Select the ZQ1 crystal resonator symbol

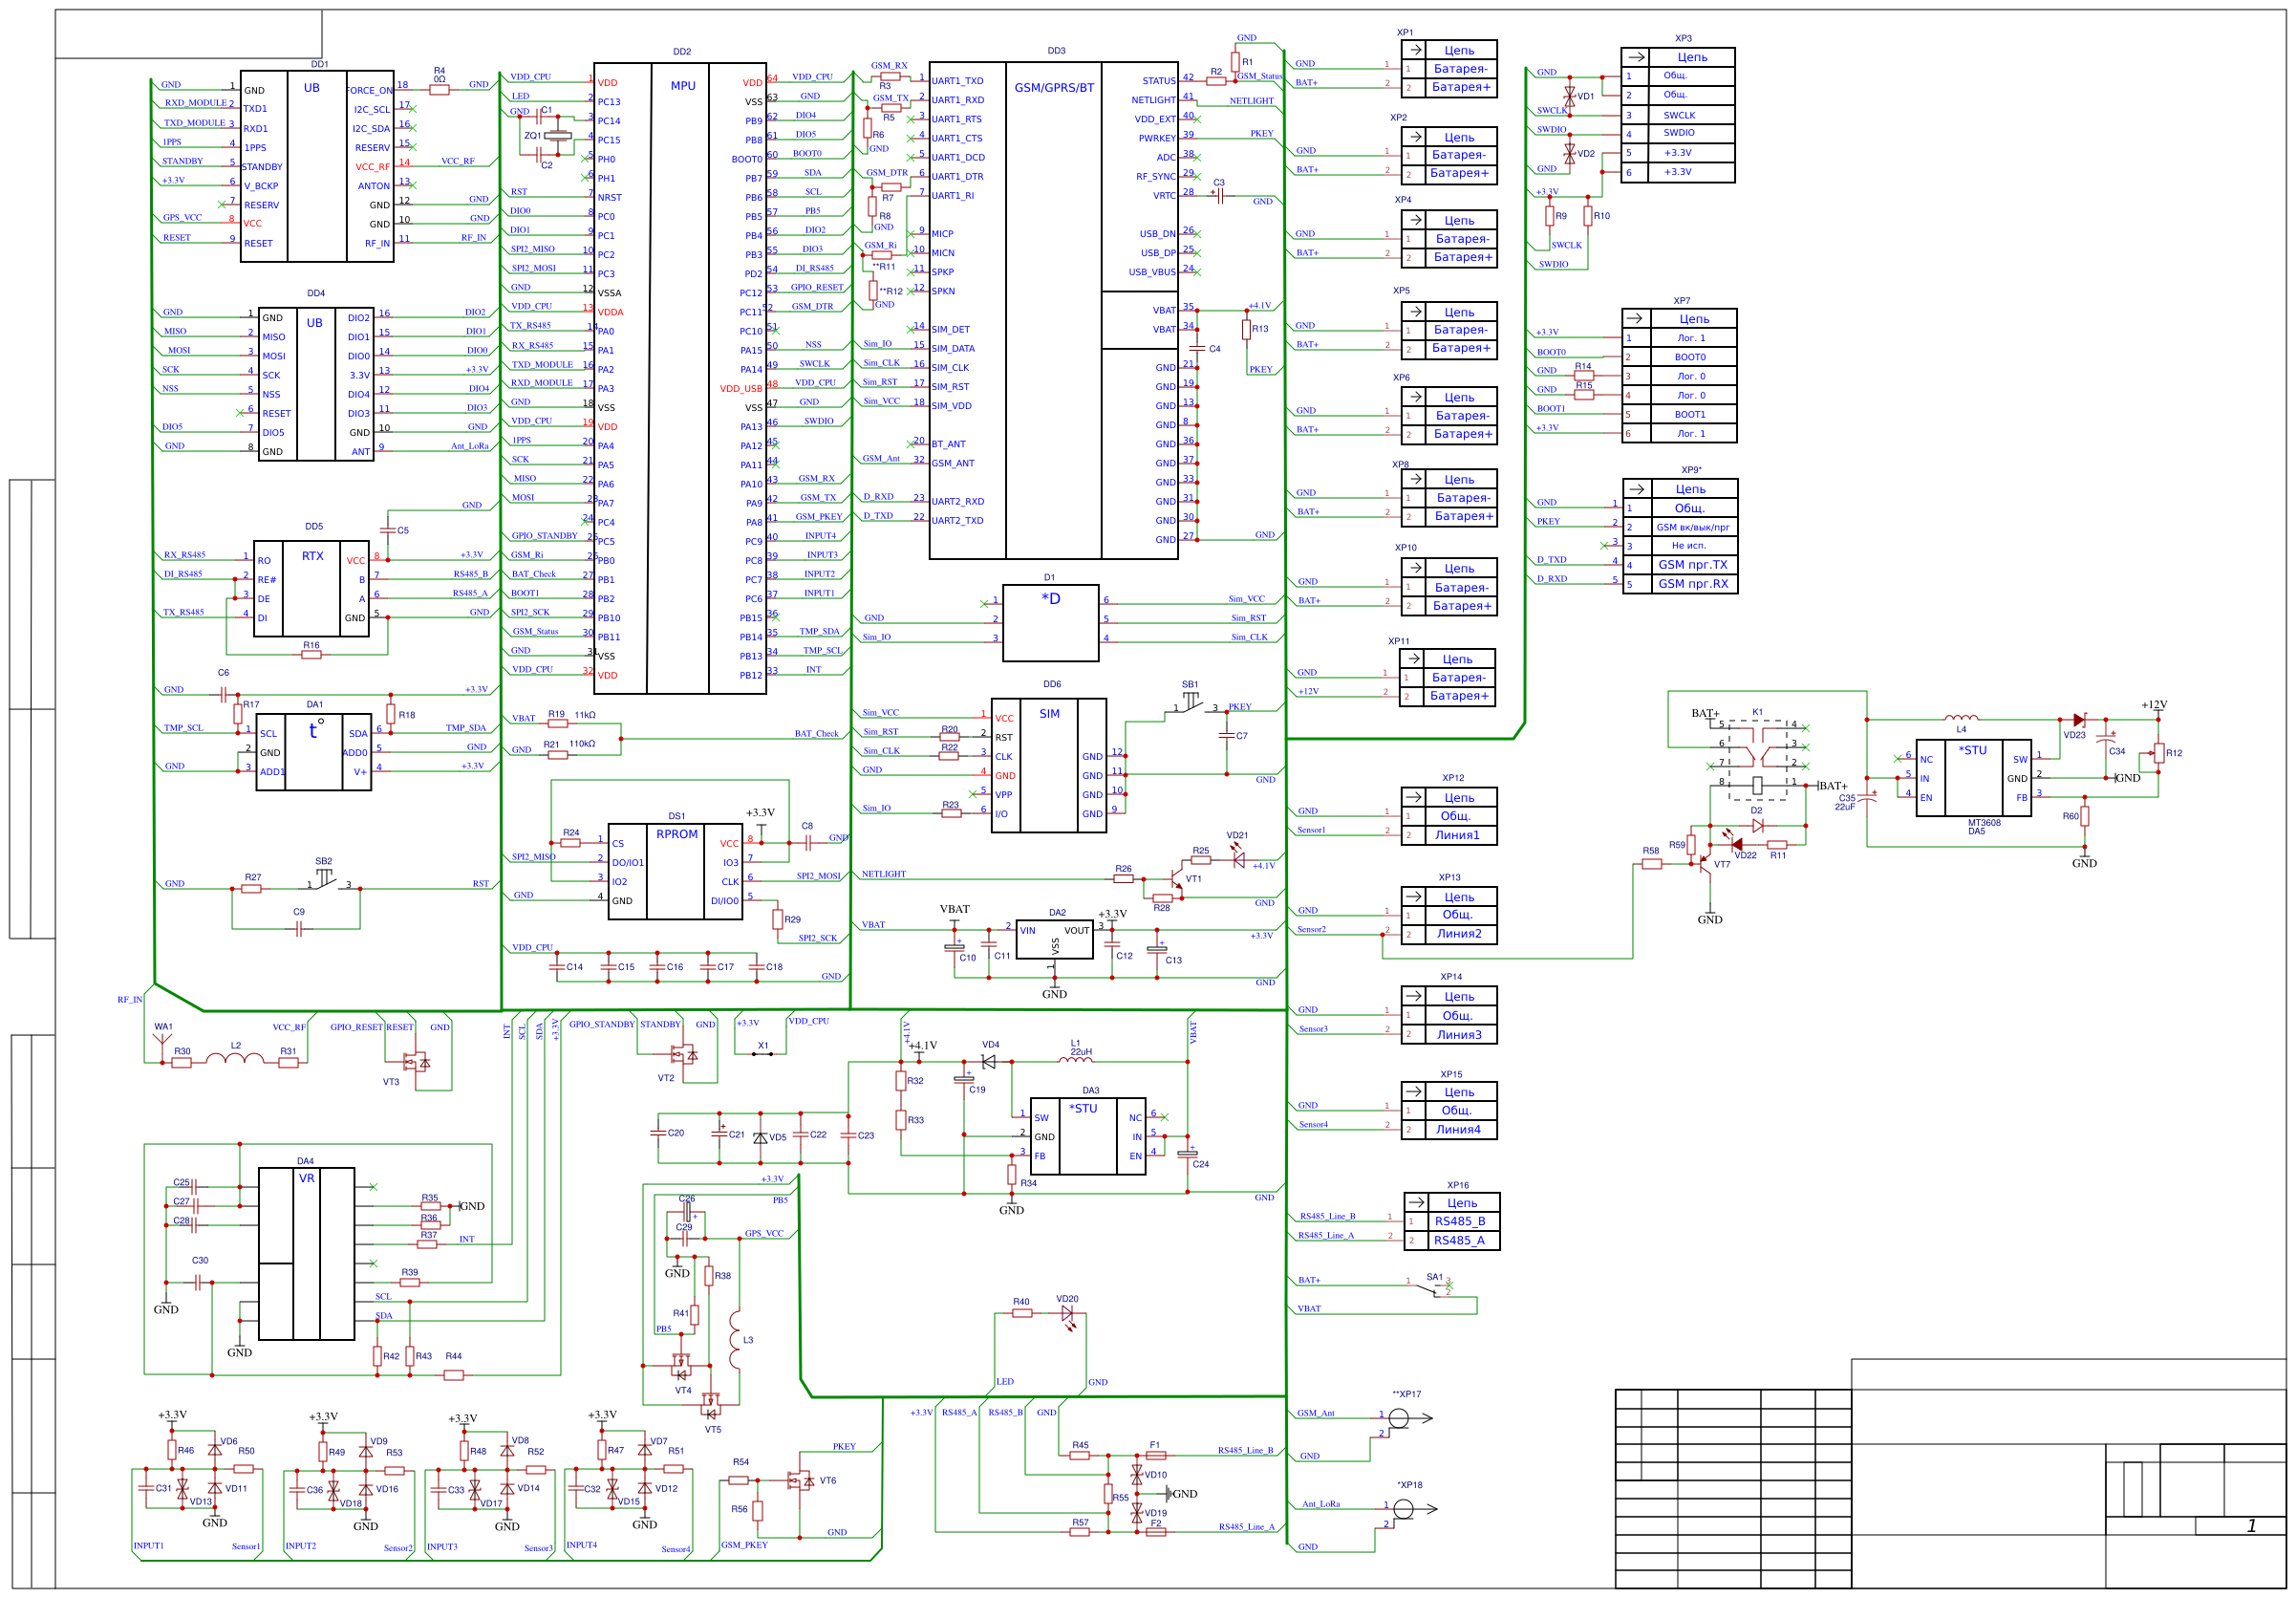(x=558, y=135)
